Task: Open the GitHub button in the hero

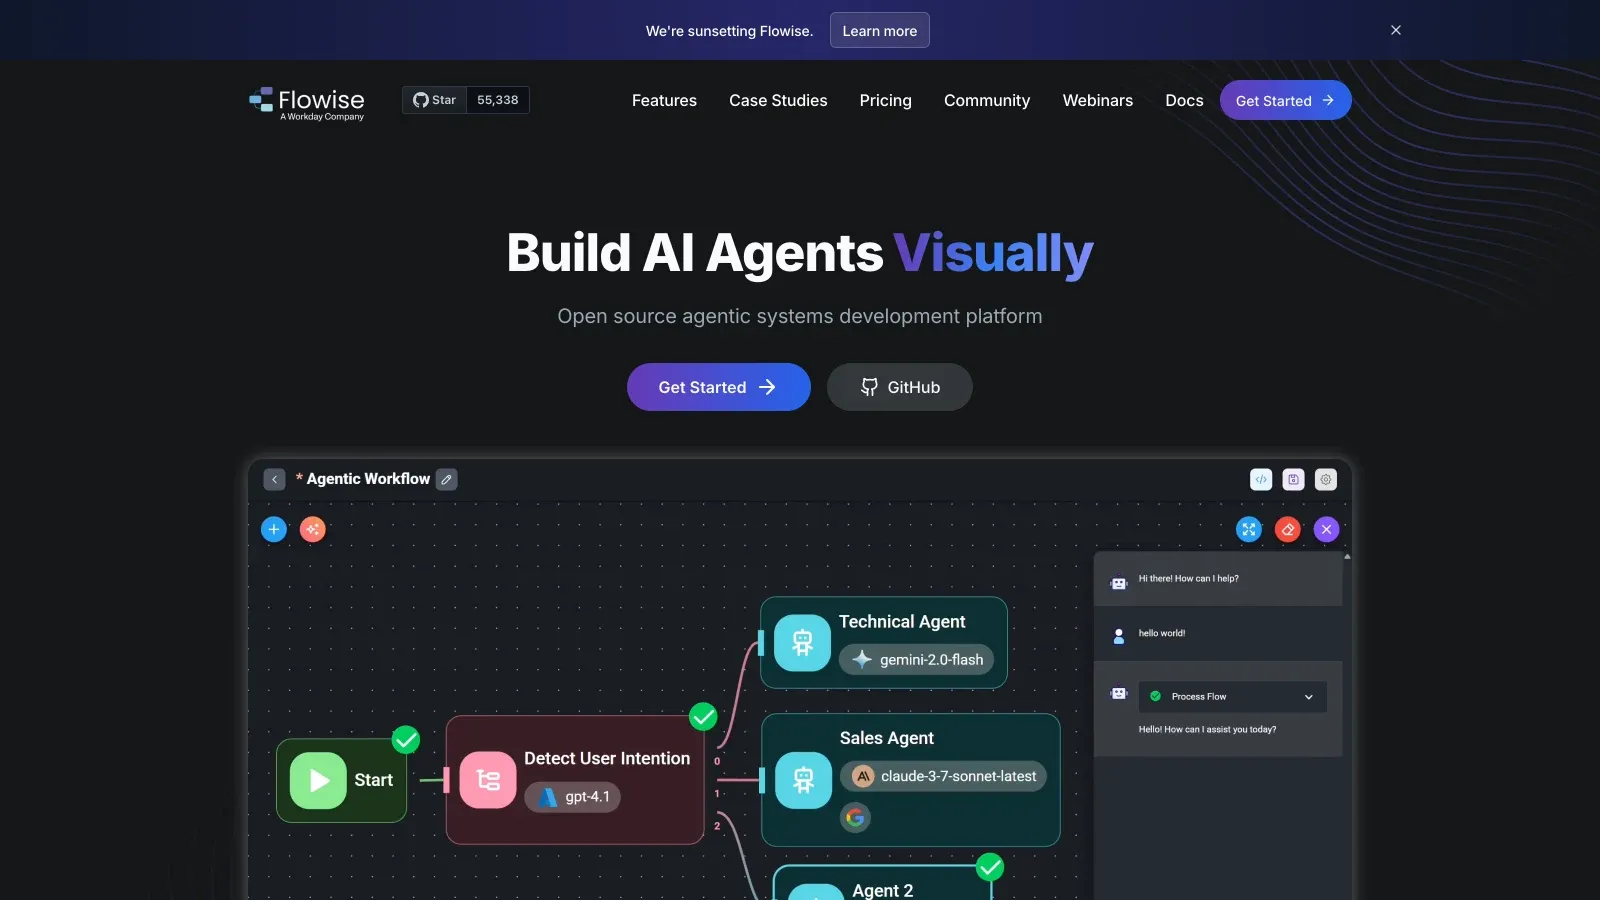Action: pyautogui.click(x=900, y=387)
